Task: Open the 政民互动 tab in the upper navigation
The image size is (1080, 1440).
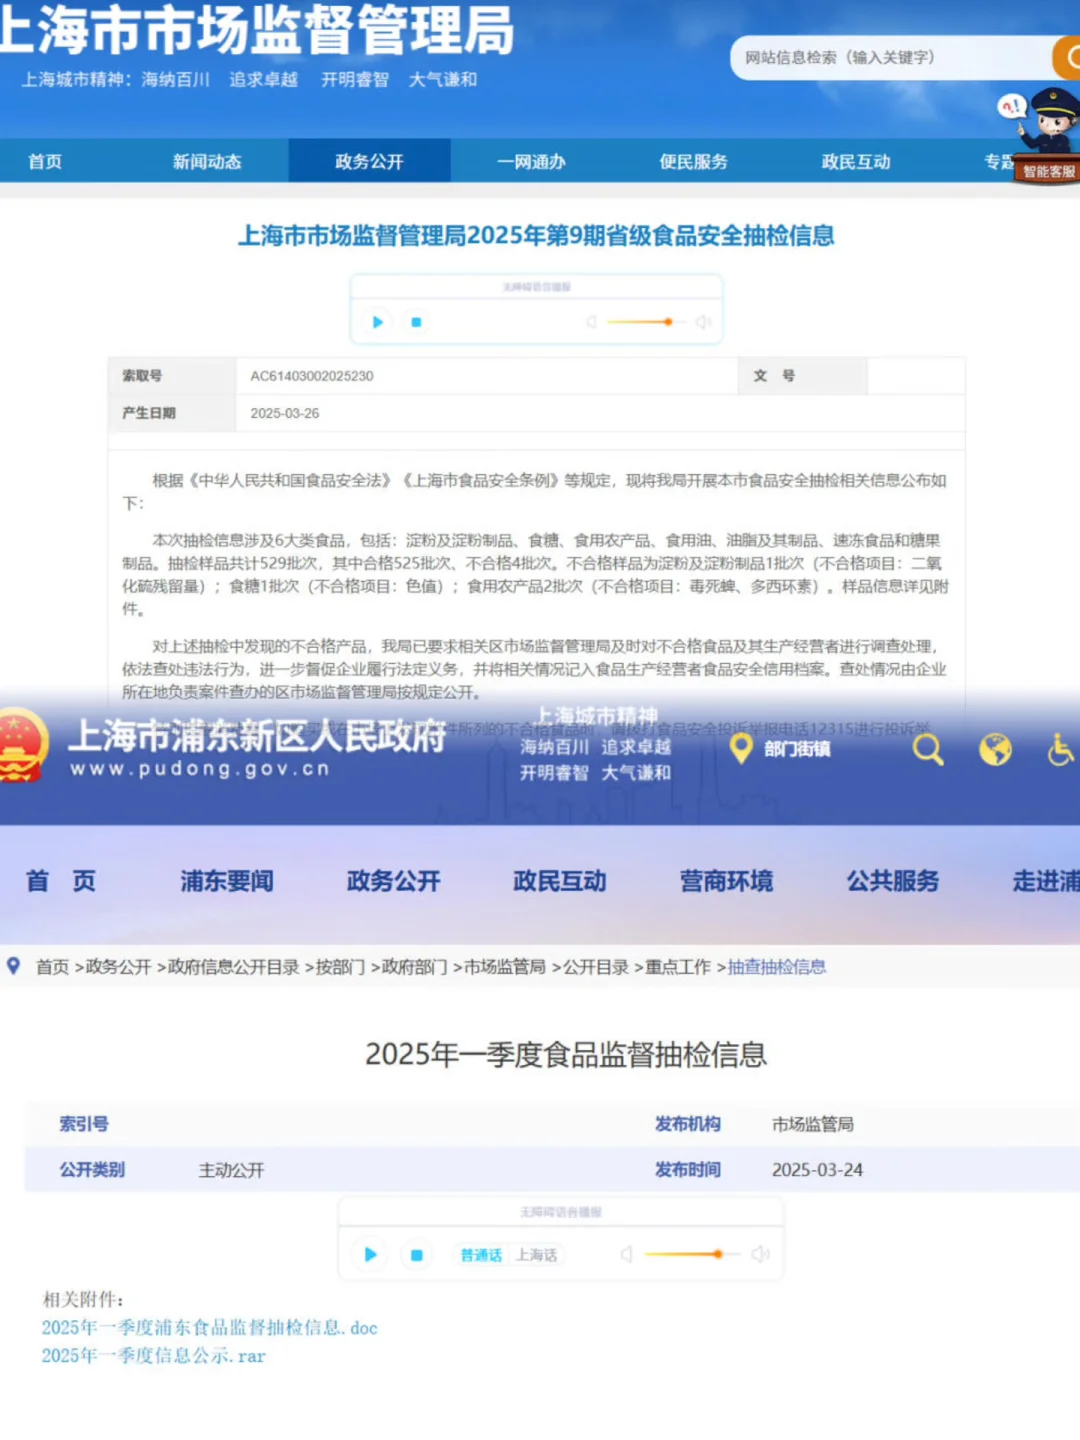Action: pyautogui.click(x=855, y=161)
